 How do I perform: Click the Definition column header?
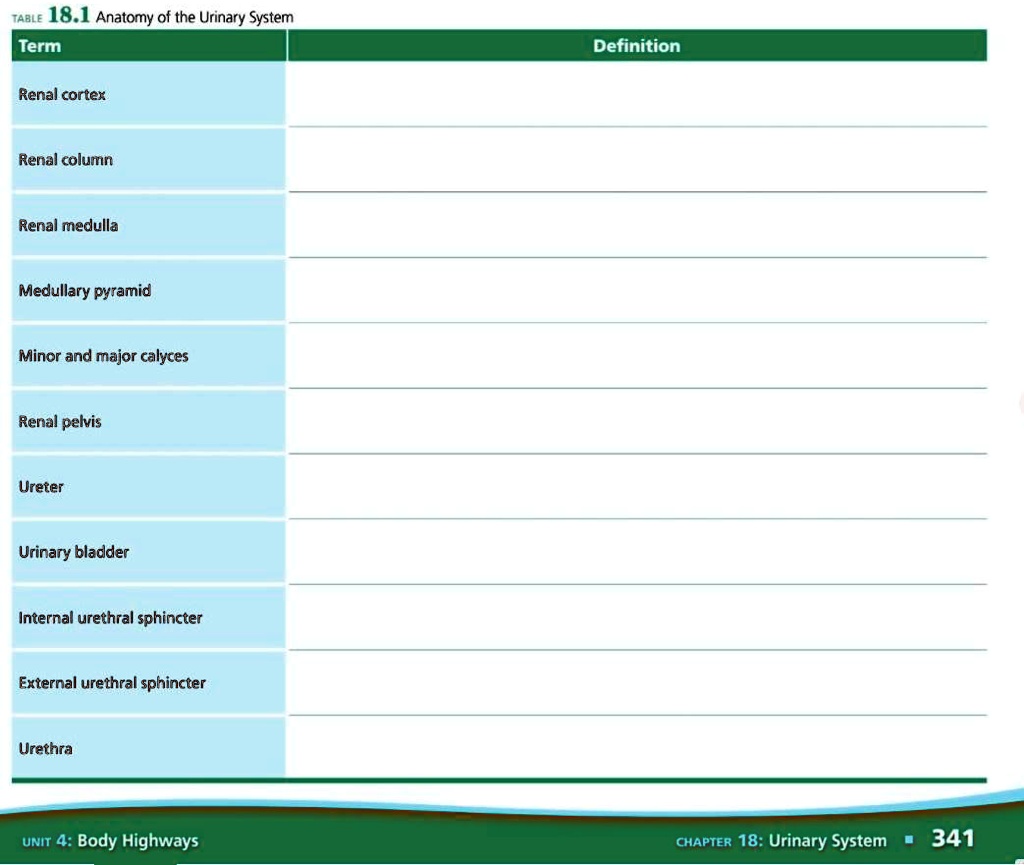637,46
